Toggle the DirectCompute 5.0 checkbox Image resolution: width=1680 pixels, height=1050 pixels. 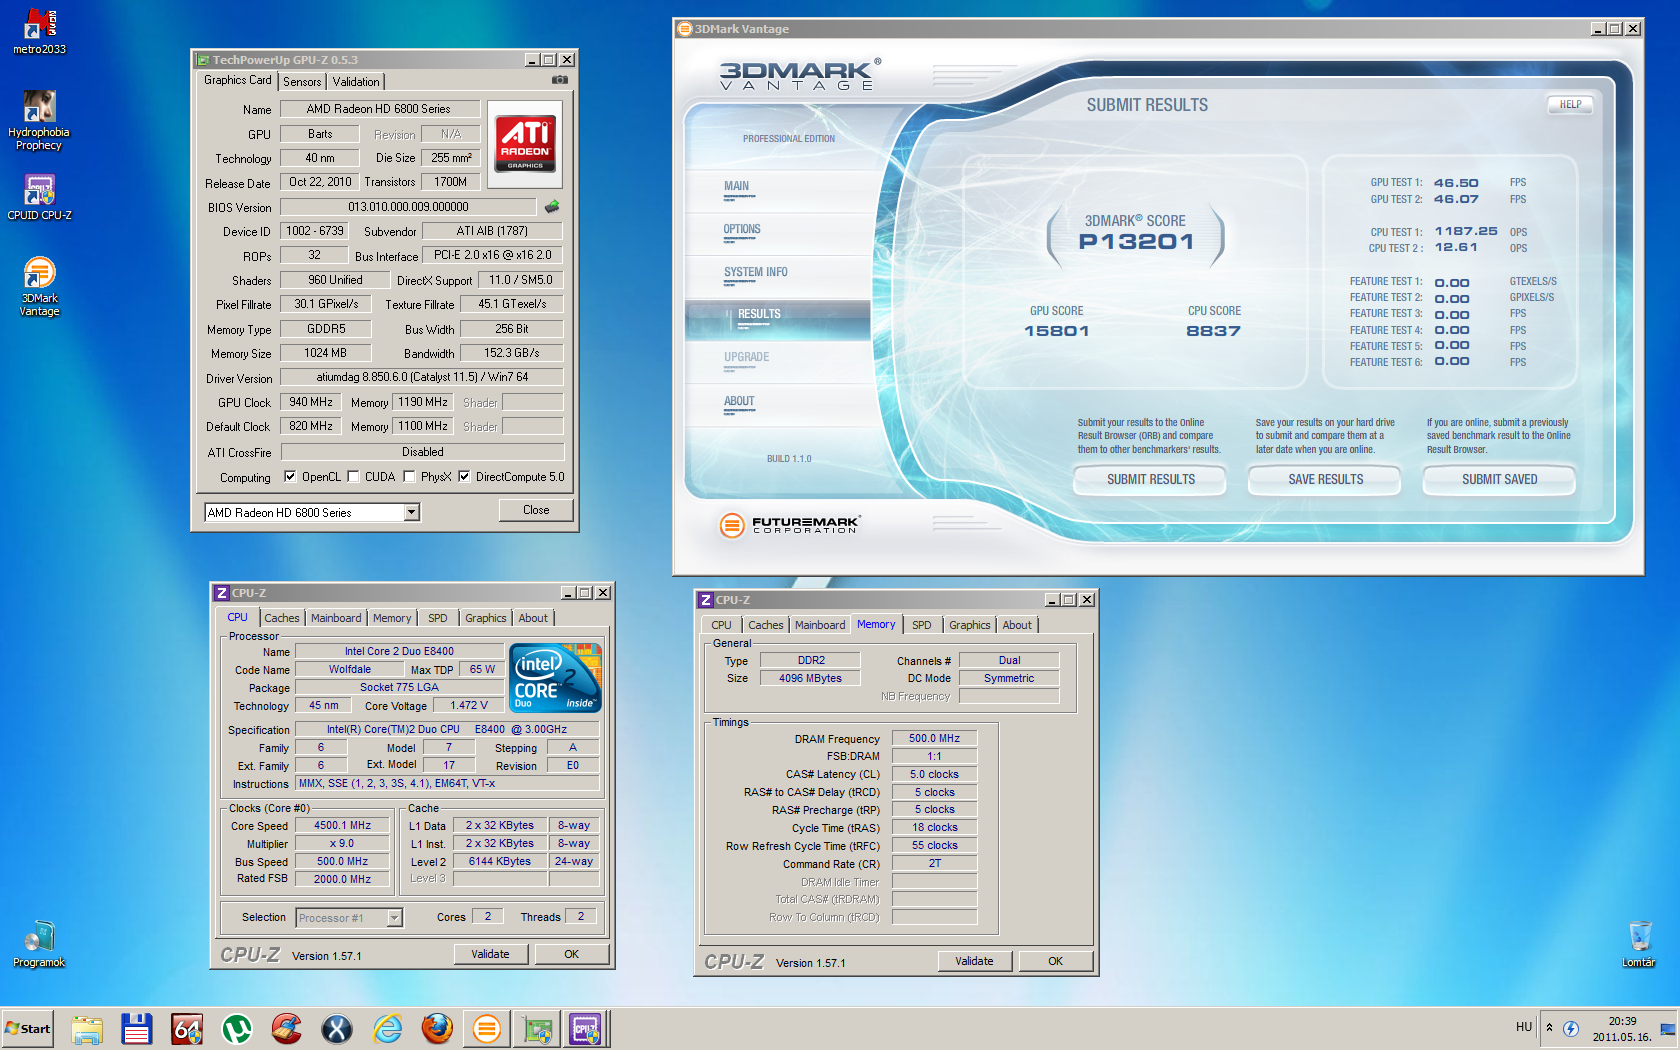pos(464,476)
